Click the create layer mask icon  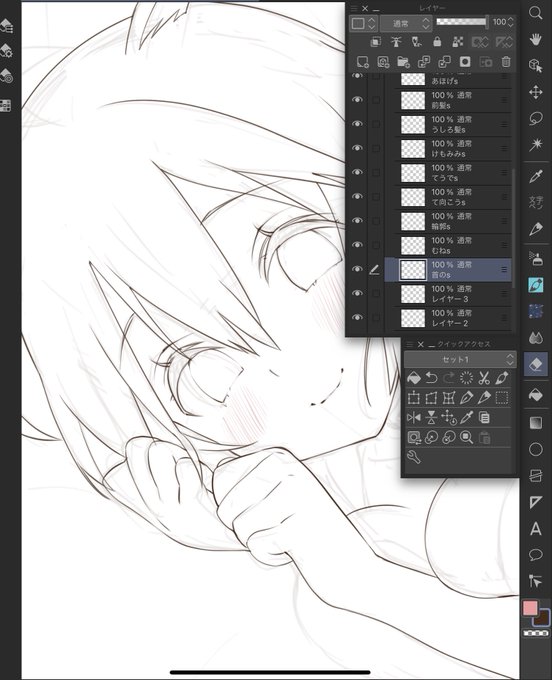465,62
